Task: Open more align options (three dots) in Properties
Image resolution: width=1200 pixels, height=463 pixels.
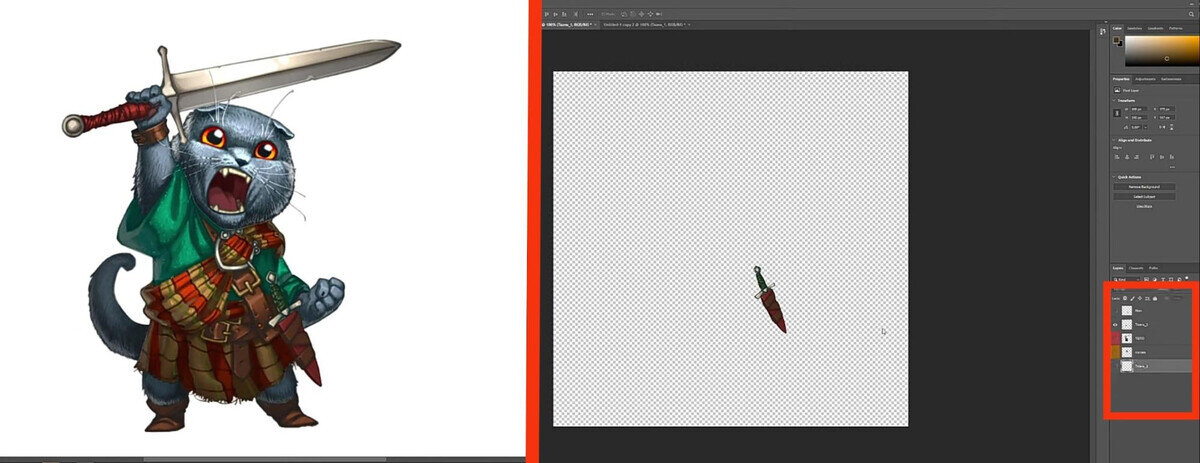Action: pos(1172,167)
